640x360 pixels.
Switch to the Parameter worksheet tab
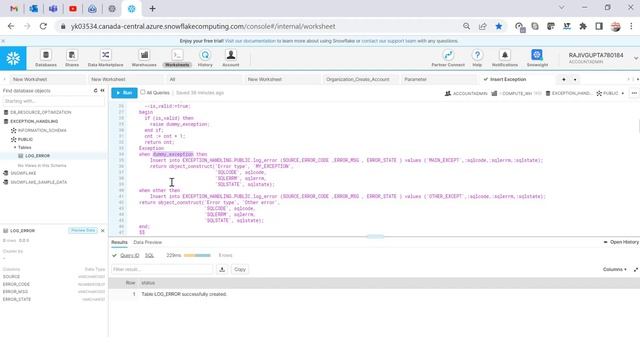click(416, 79)
